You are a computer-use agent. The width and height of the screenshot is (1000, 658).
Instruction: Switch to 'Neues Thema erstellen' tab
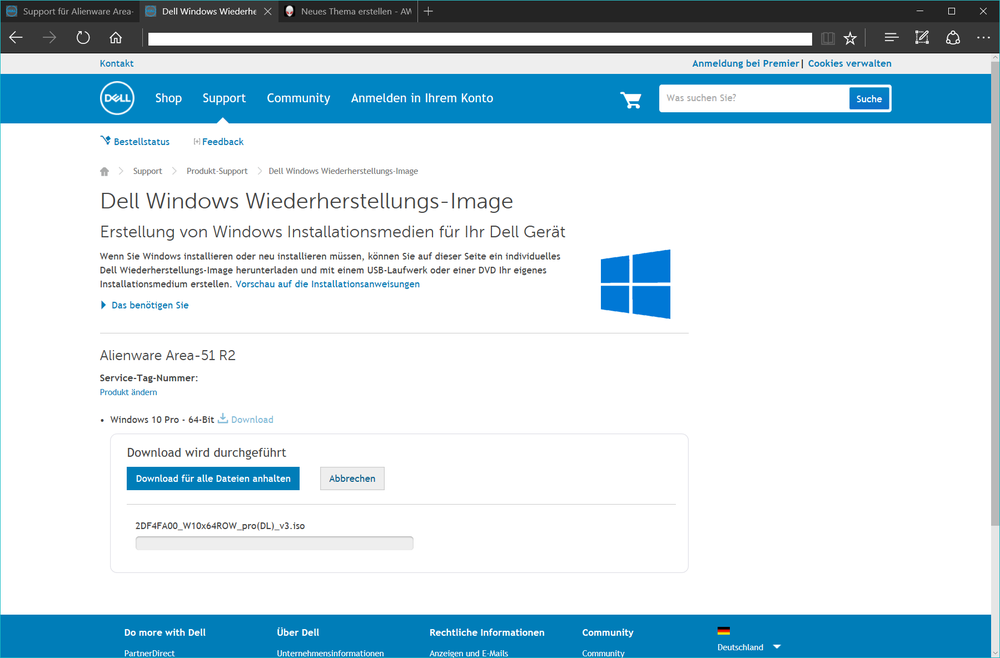349,11
